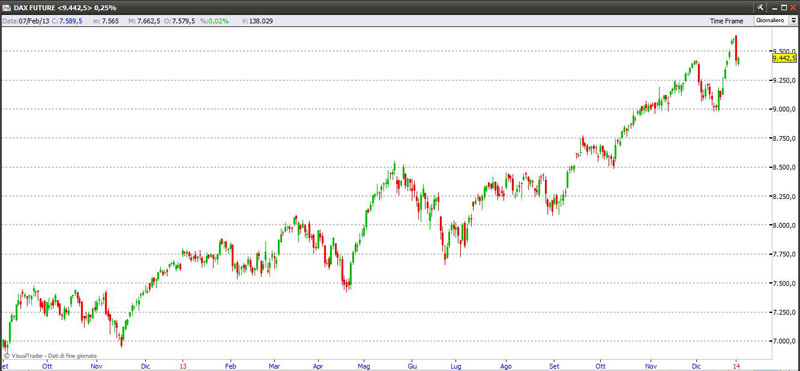Click the Set month label on time axis

[554, 366]
